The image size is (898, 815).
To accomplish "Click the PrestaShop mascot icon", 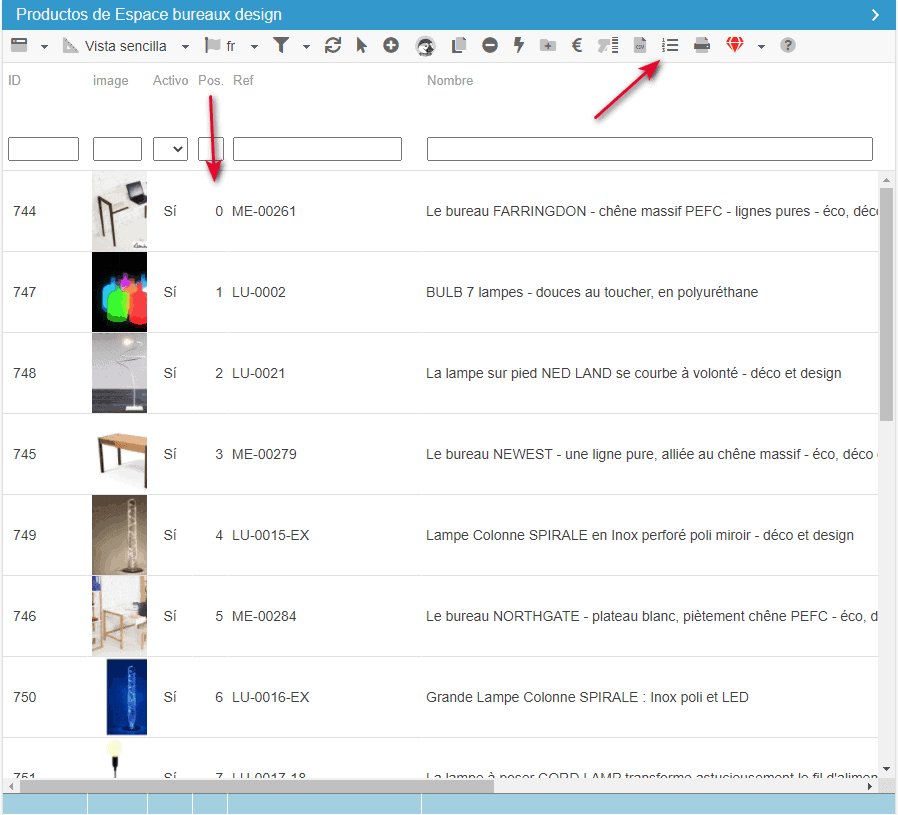I will (425, 46).
